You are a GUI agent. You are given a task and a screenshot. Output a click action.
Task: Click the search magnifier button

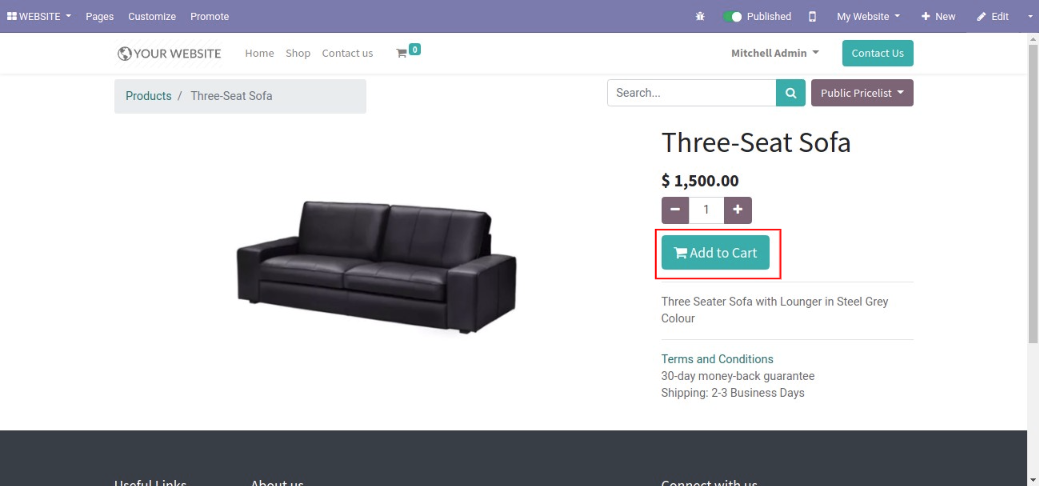pos(791,93)
